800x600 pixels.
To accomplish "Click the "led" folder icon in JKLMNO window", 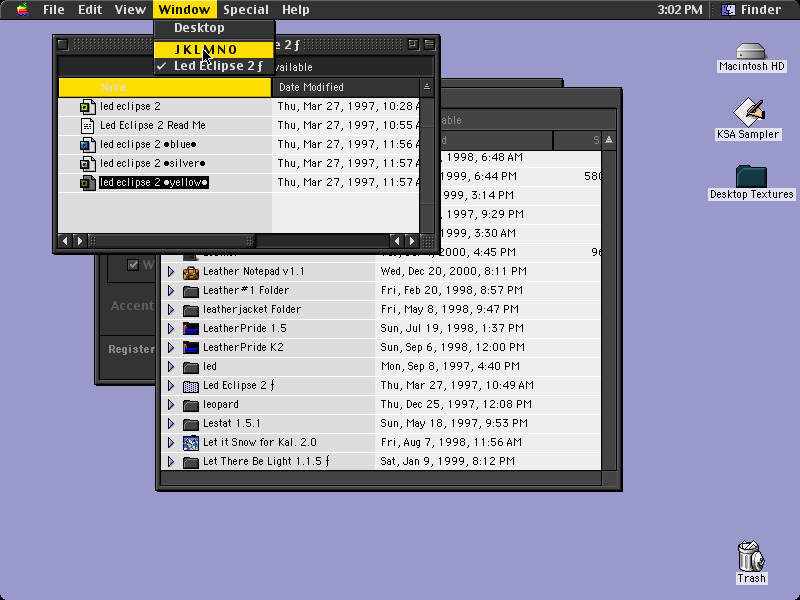I will pyautogui.click(x=191, y=367).
